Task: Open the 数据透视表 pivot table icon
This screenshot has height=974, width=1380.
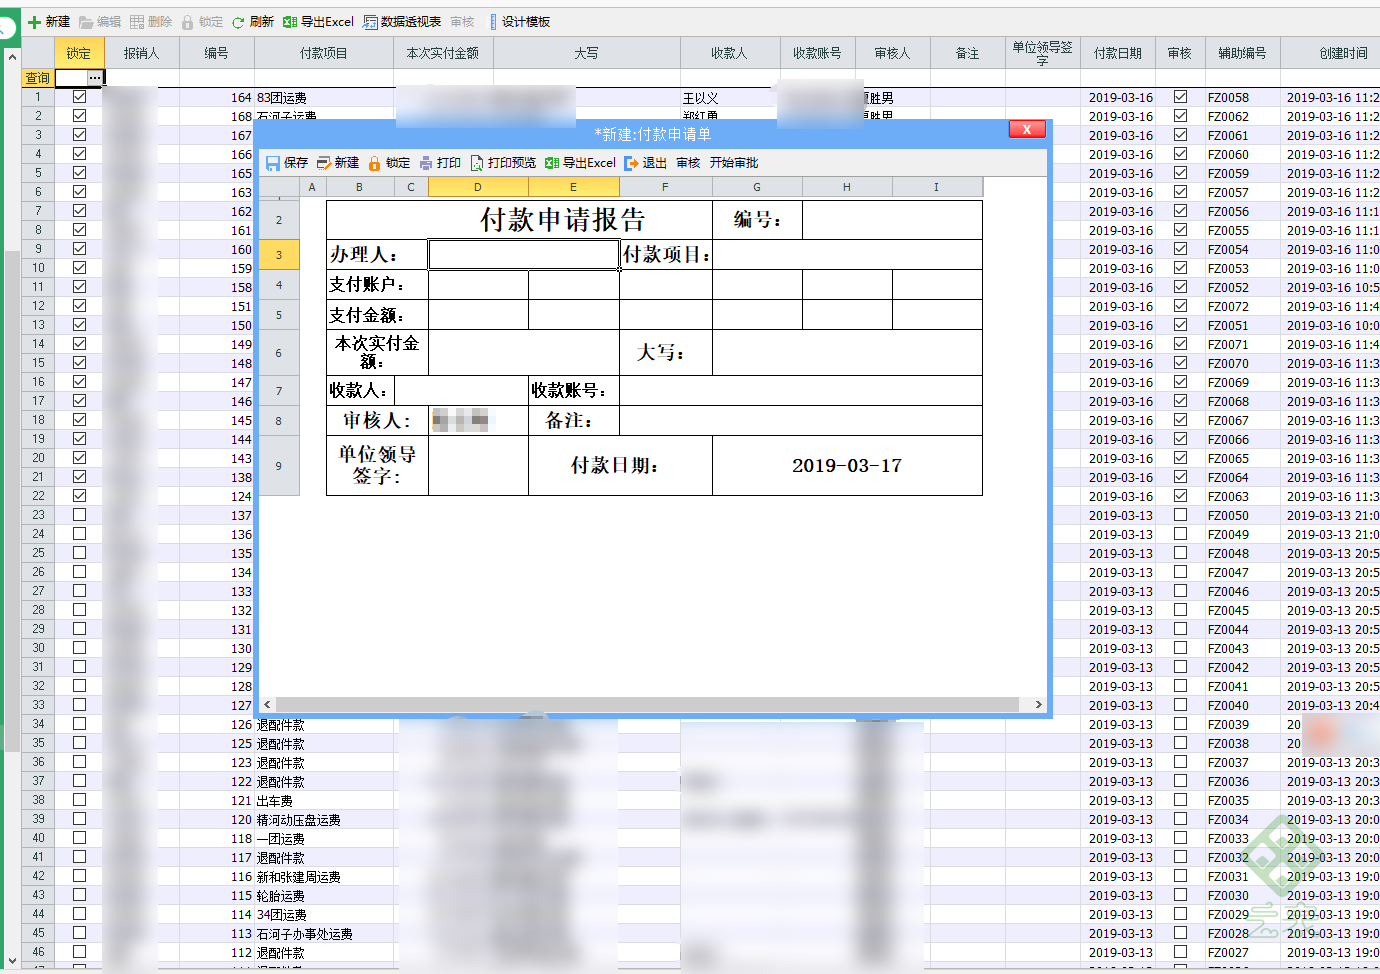Action: pyautogui.click(x=370, y=22)
